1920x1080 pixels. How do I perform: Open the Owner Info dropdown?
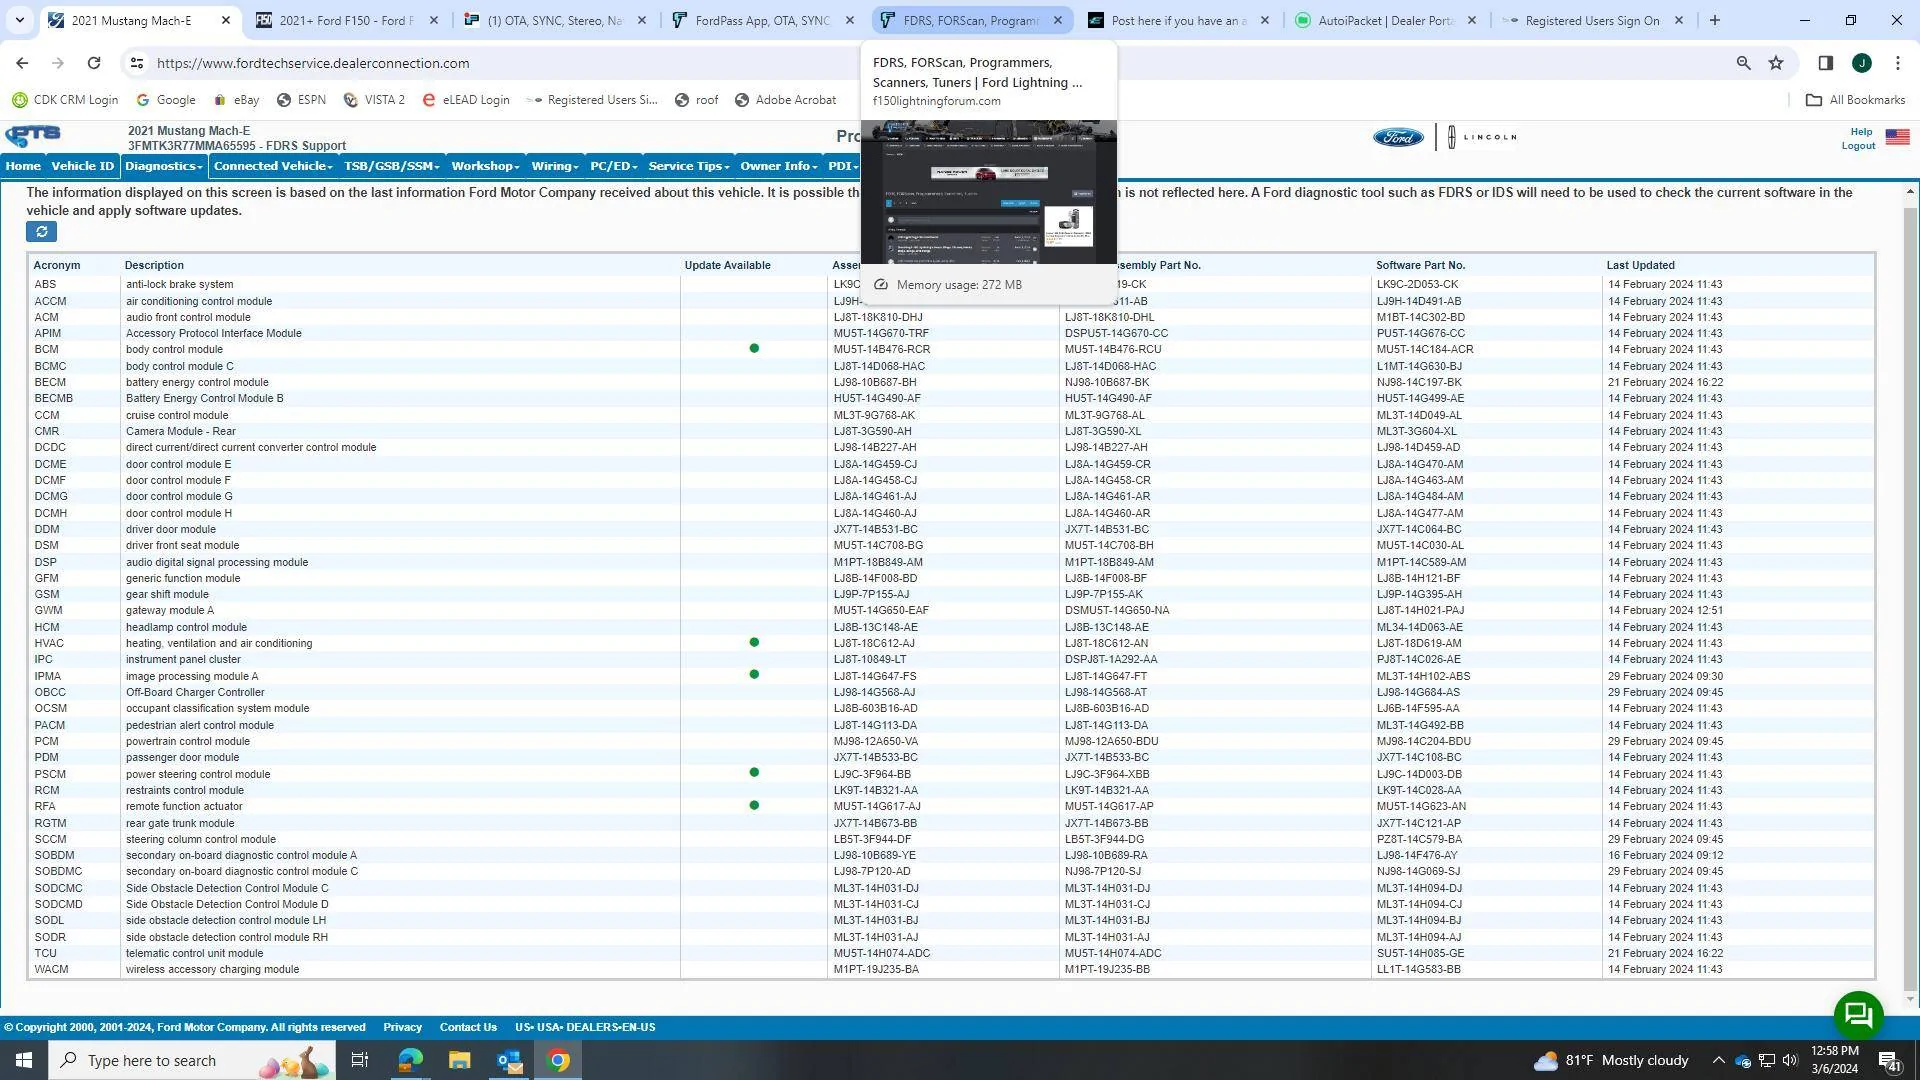pyautogui.click(x=779, y=166)
